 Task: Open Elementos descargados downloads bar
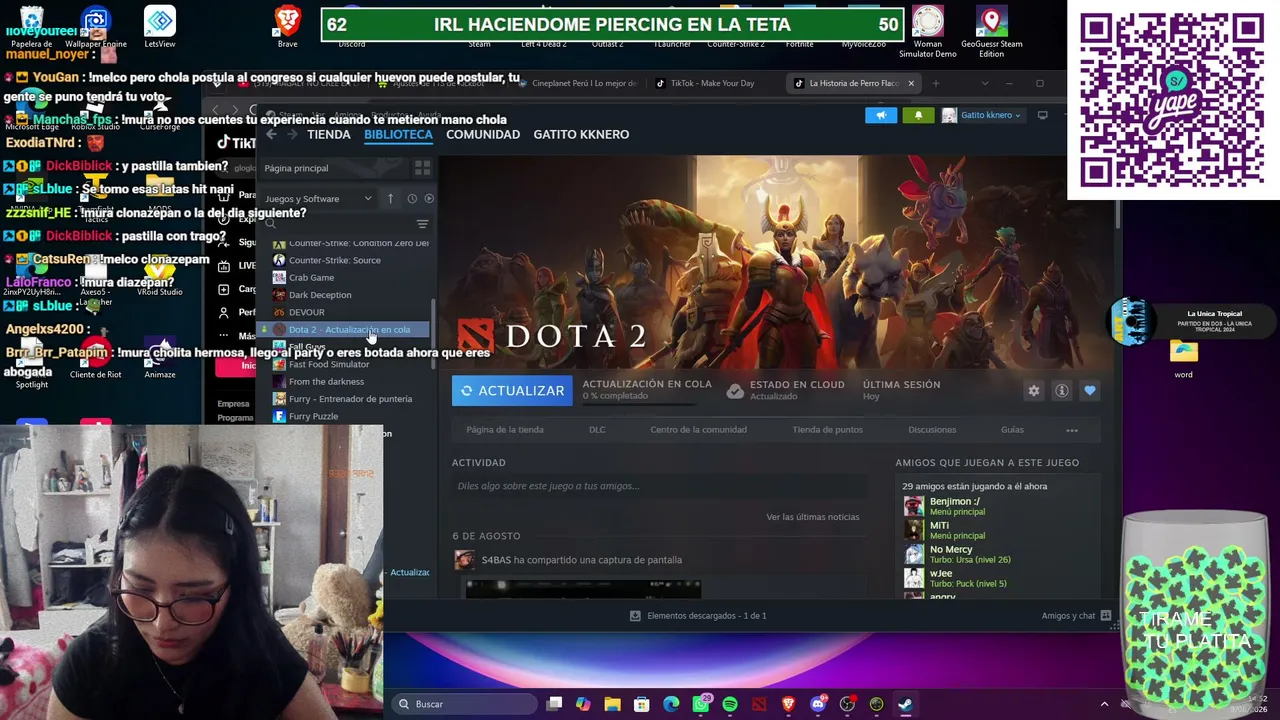pos(698,616)
